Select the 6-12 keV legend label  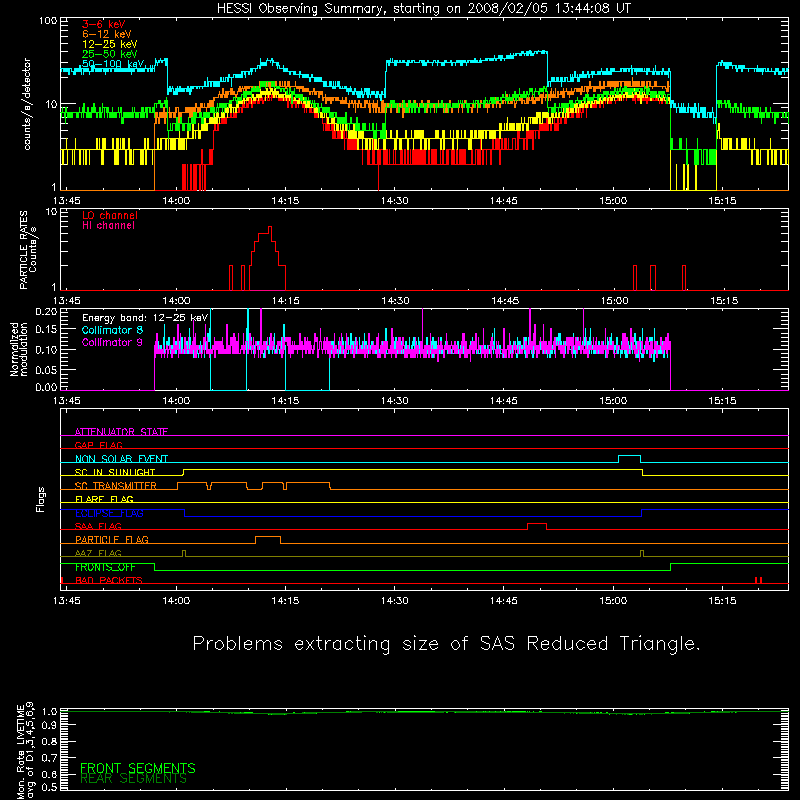point(107,34)
